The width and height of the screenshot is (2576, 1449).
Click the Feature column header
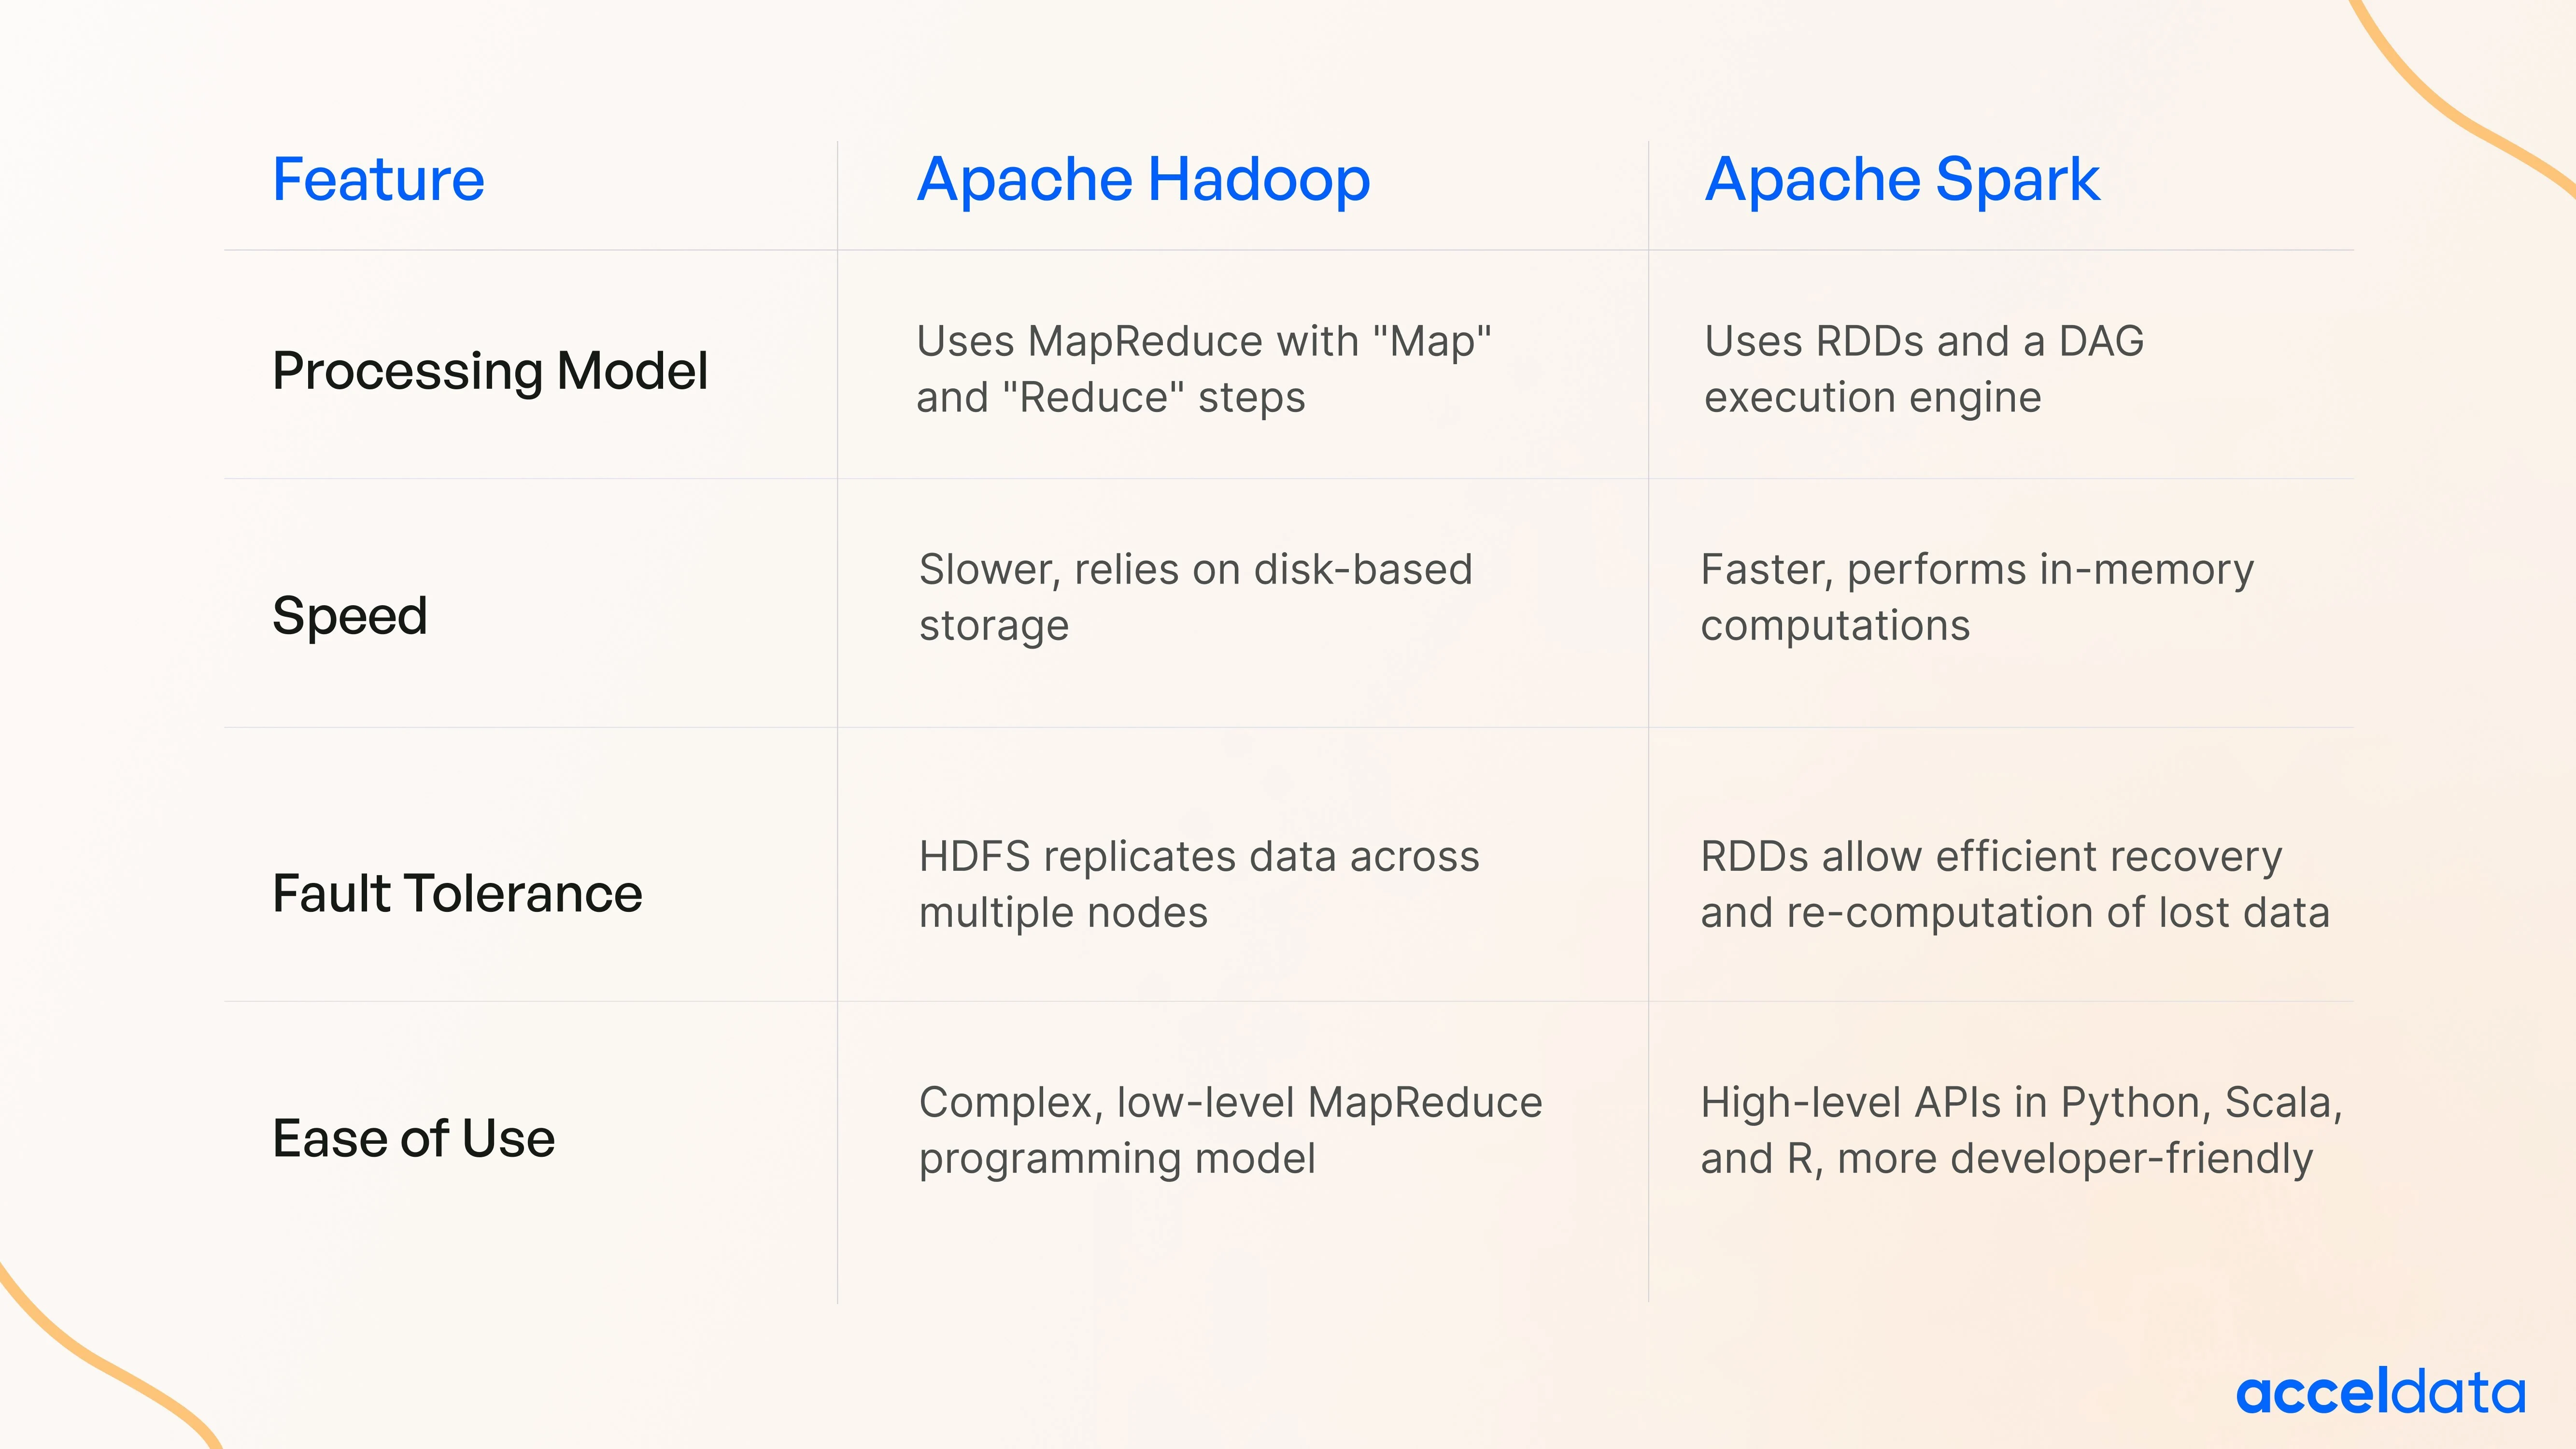coord(378,180)
